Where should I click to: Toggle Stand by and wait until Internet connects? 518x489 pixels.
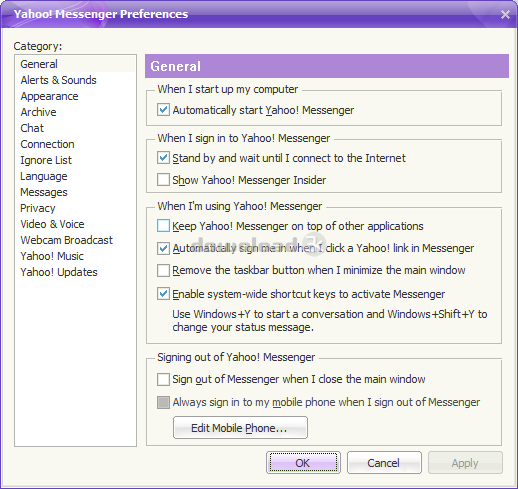point(163,158)
